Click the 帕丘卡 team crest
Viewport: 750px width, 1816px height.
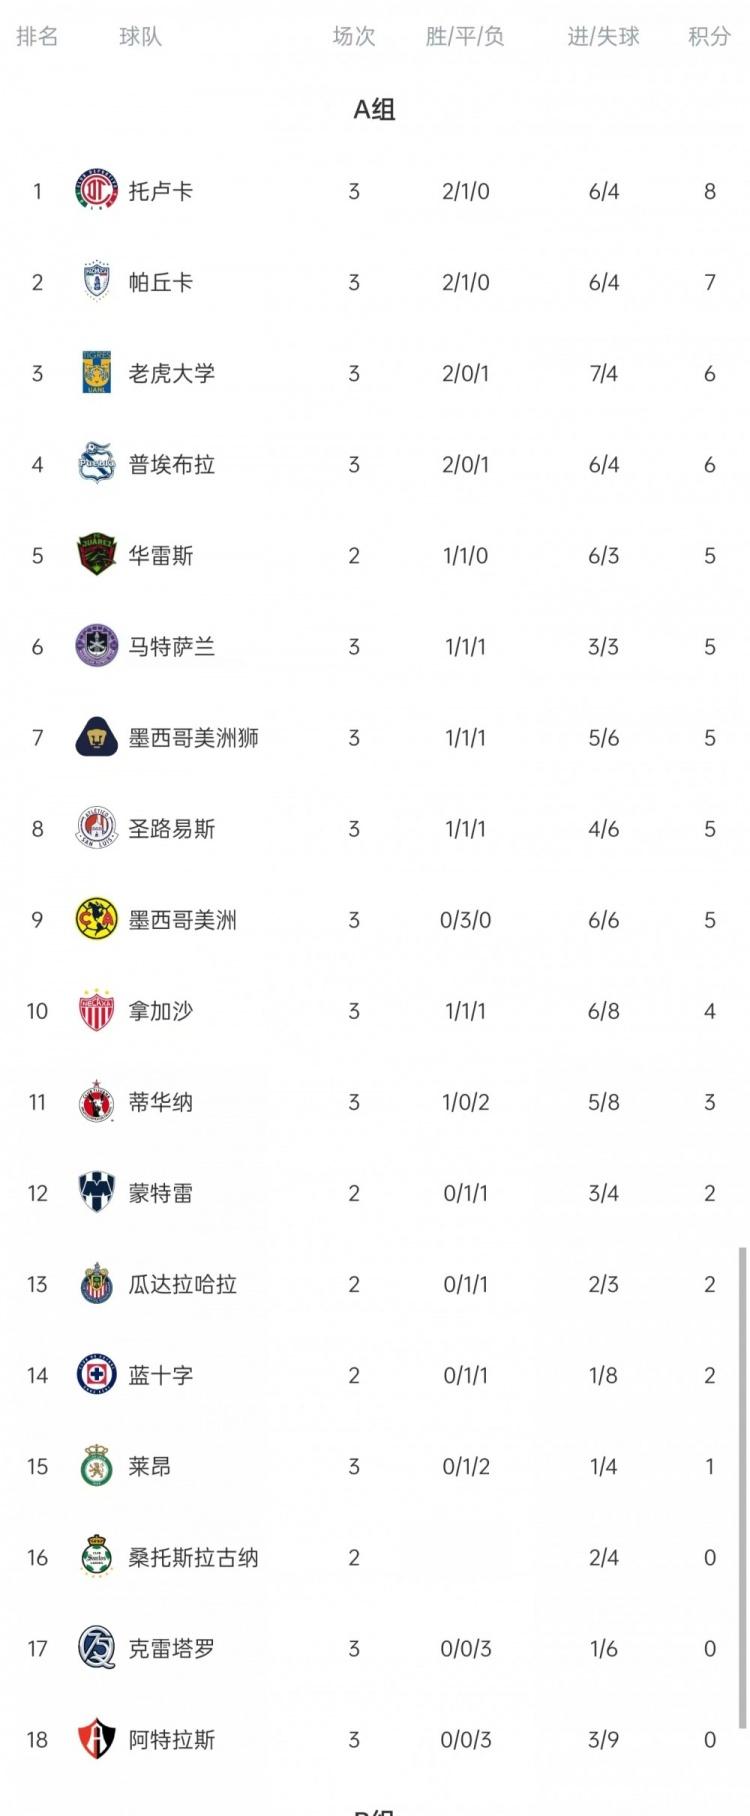97,282
